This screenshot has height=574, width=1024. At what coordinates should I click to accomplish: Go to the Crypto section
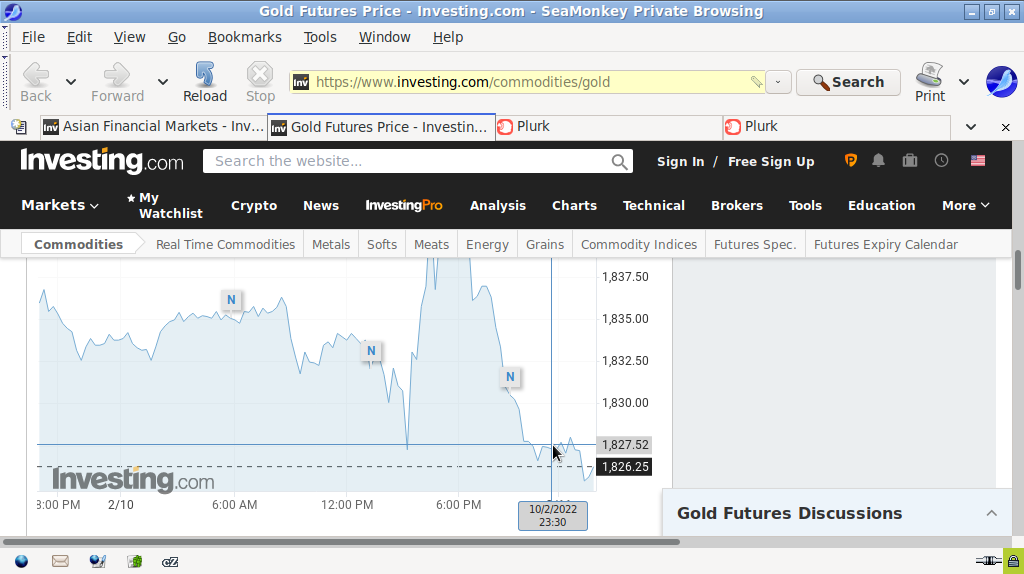253,205
